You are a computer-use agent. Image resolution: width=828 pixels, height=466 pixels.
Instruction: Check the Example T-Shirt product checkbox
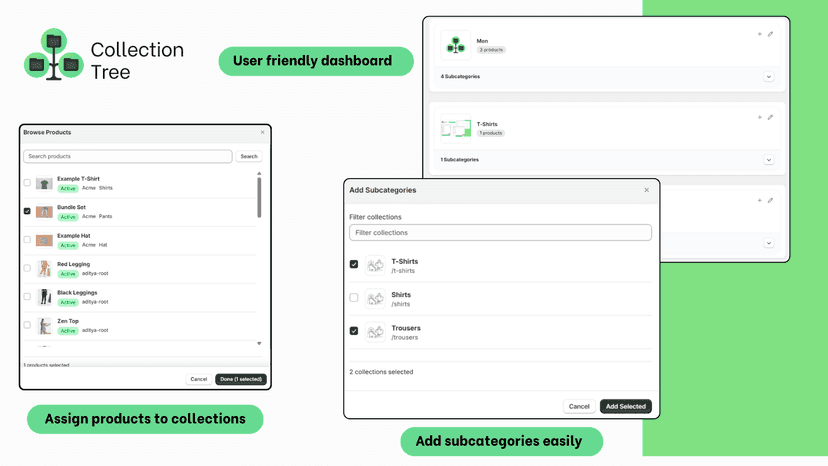27,182
